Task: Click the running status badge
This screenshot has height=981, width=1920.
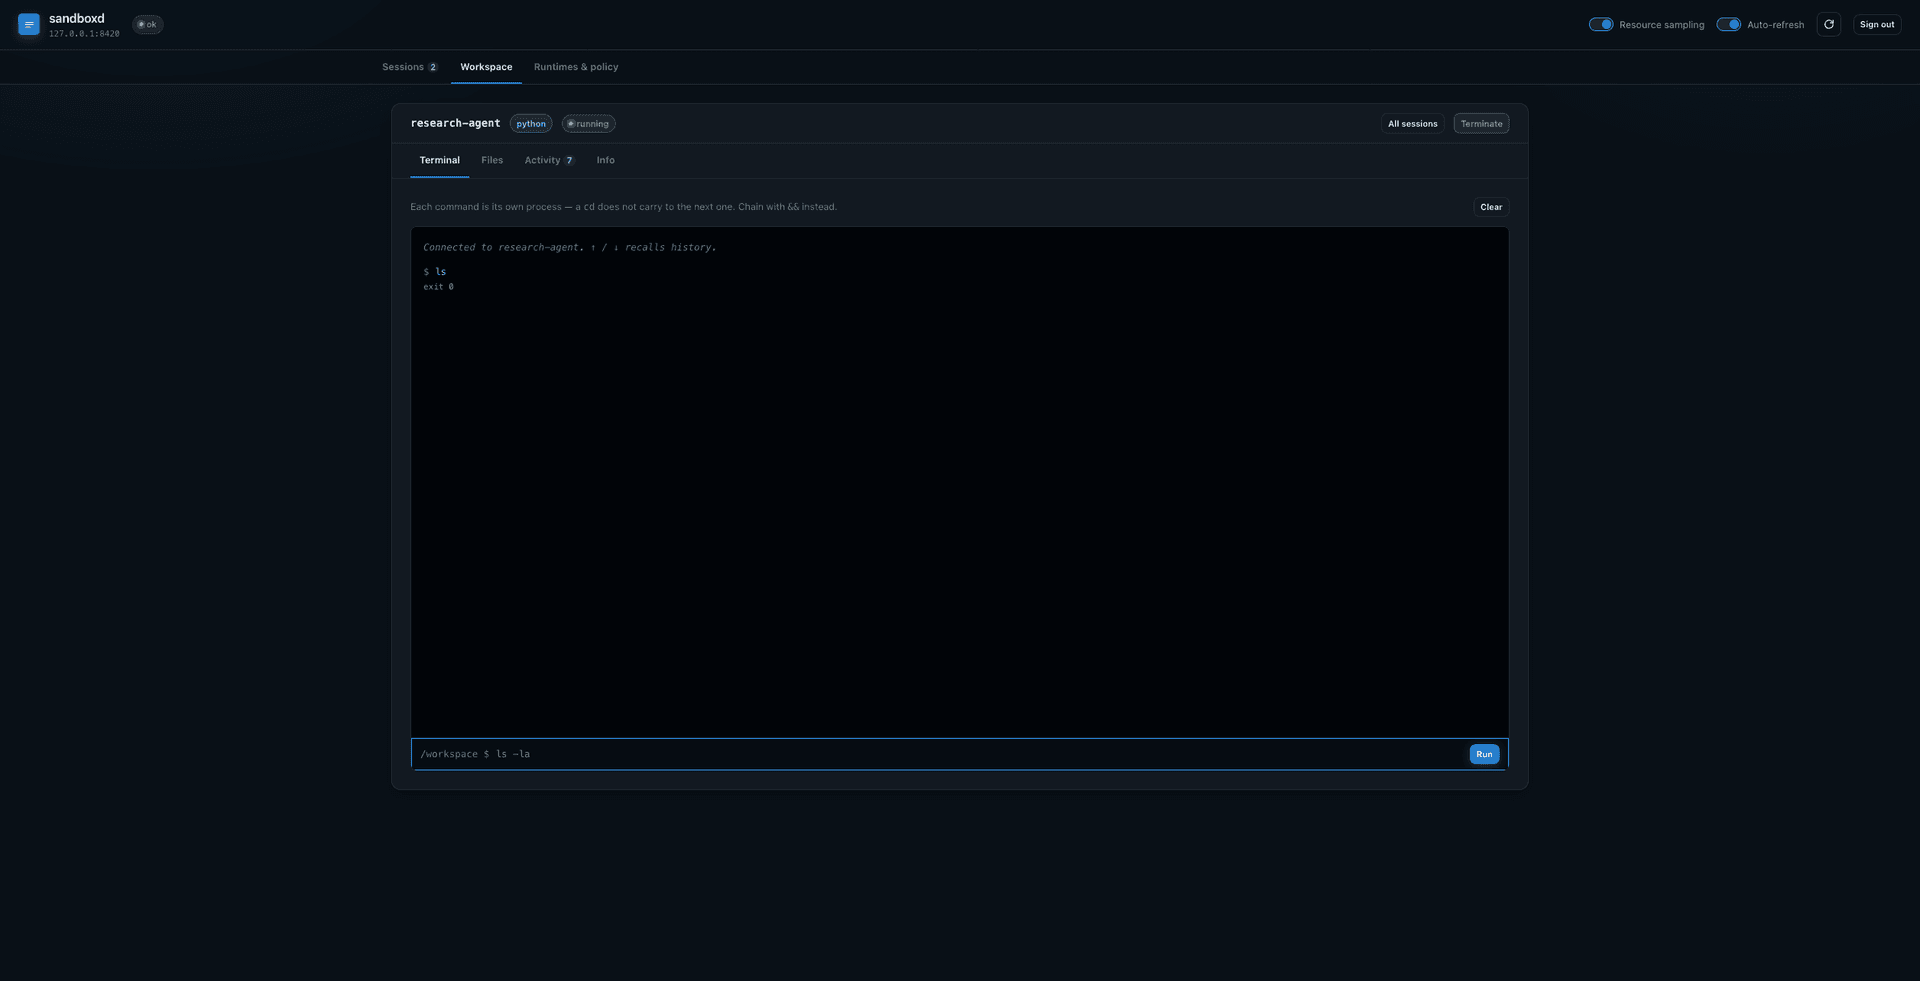Action: (588, 124)
